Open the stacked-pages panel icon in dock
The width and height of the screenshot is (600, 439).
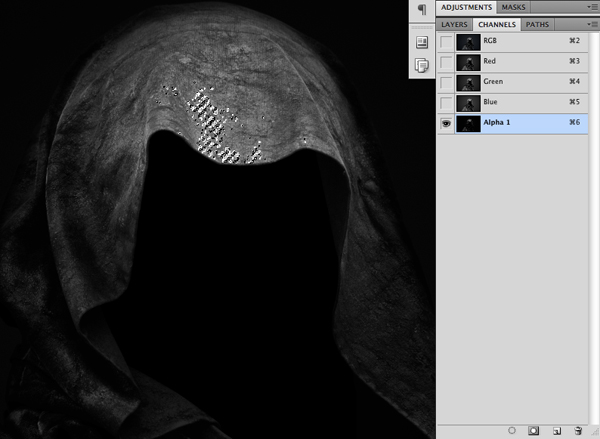tap(421, 66)
